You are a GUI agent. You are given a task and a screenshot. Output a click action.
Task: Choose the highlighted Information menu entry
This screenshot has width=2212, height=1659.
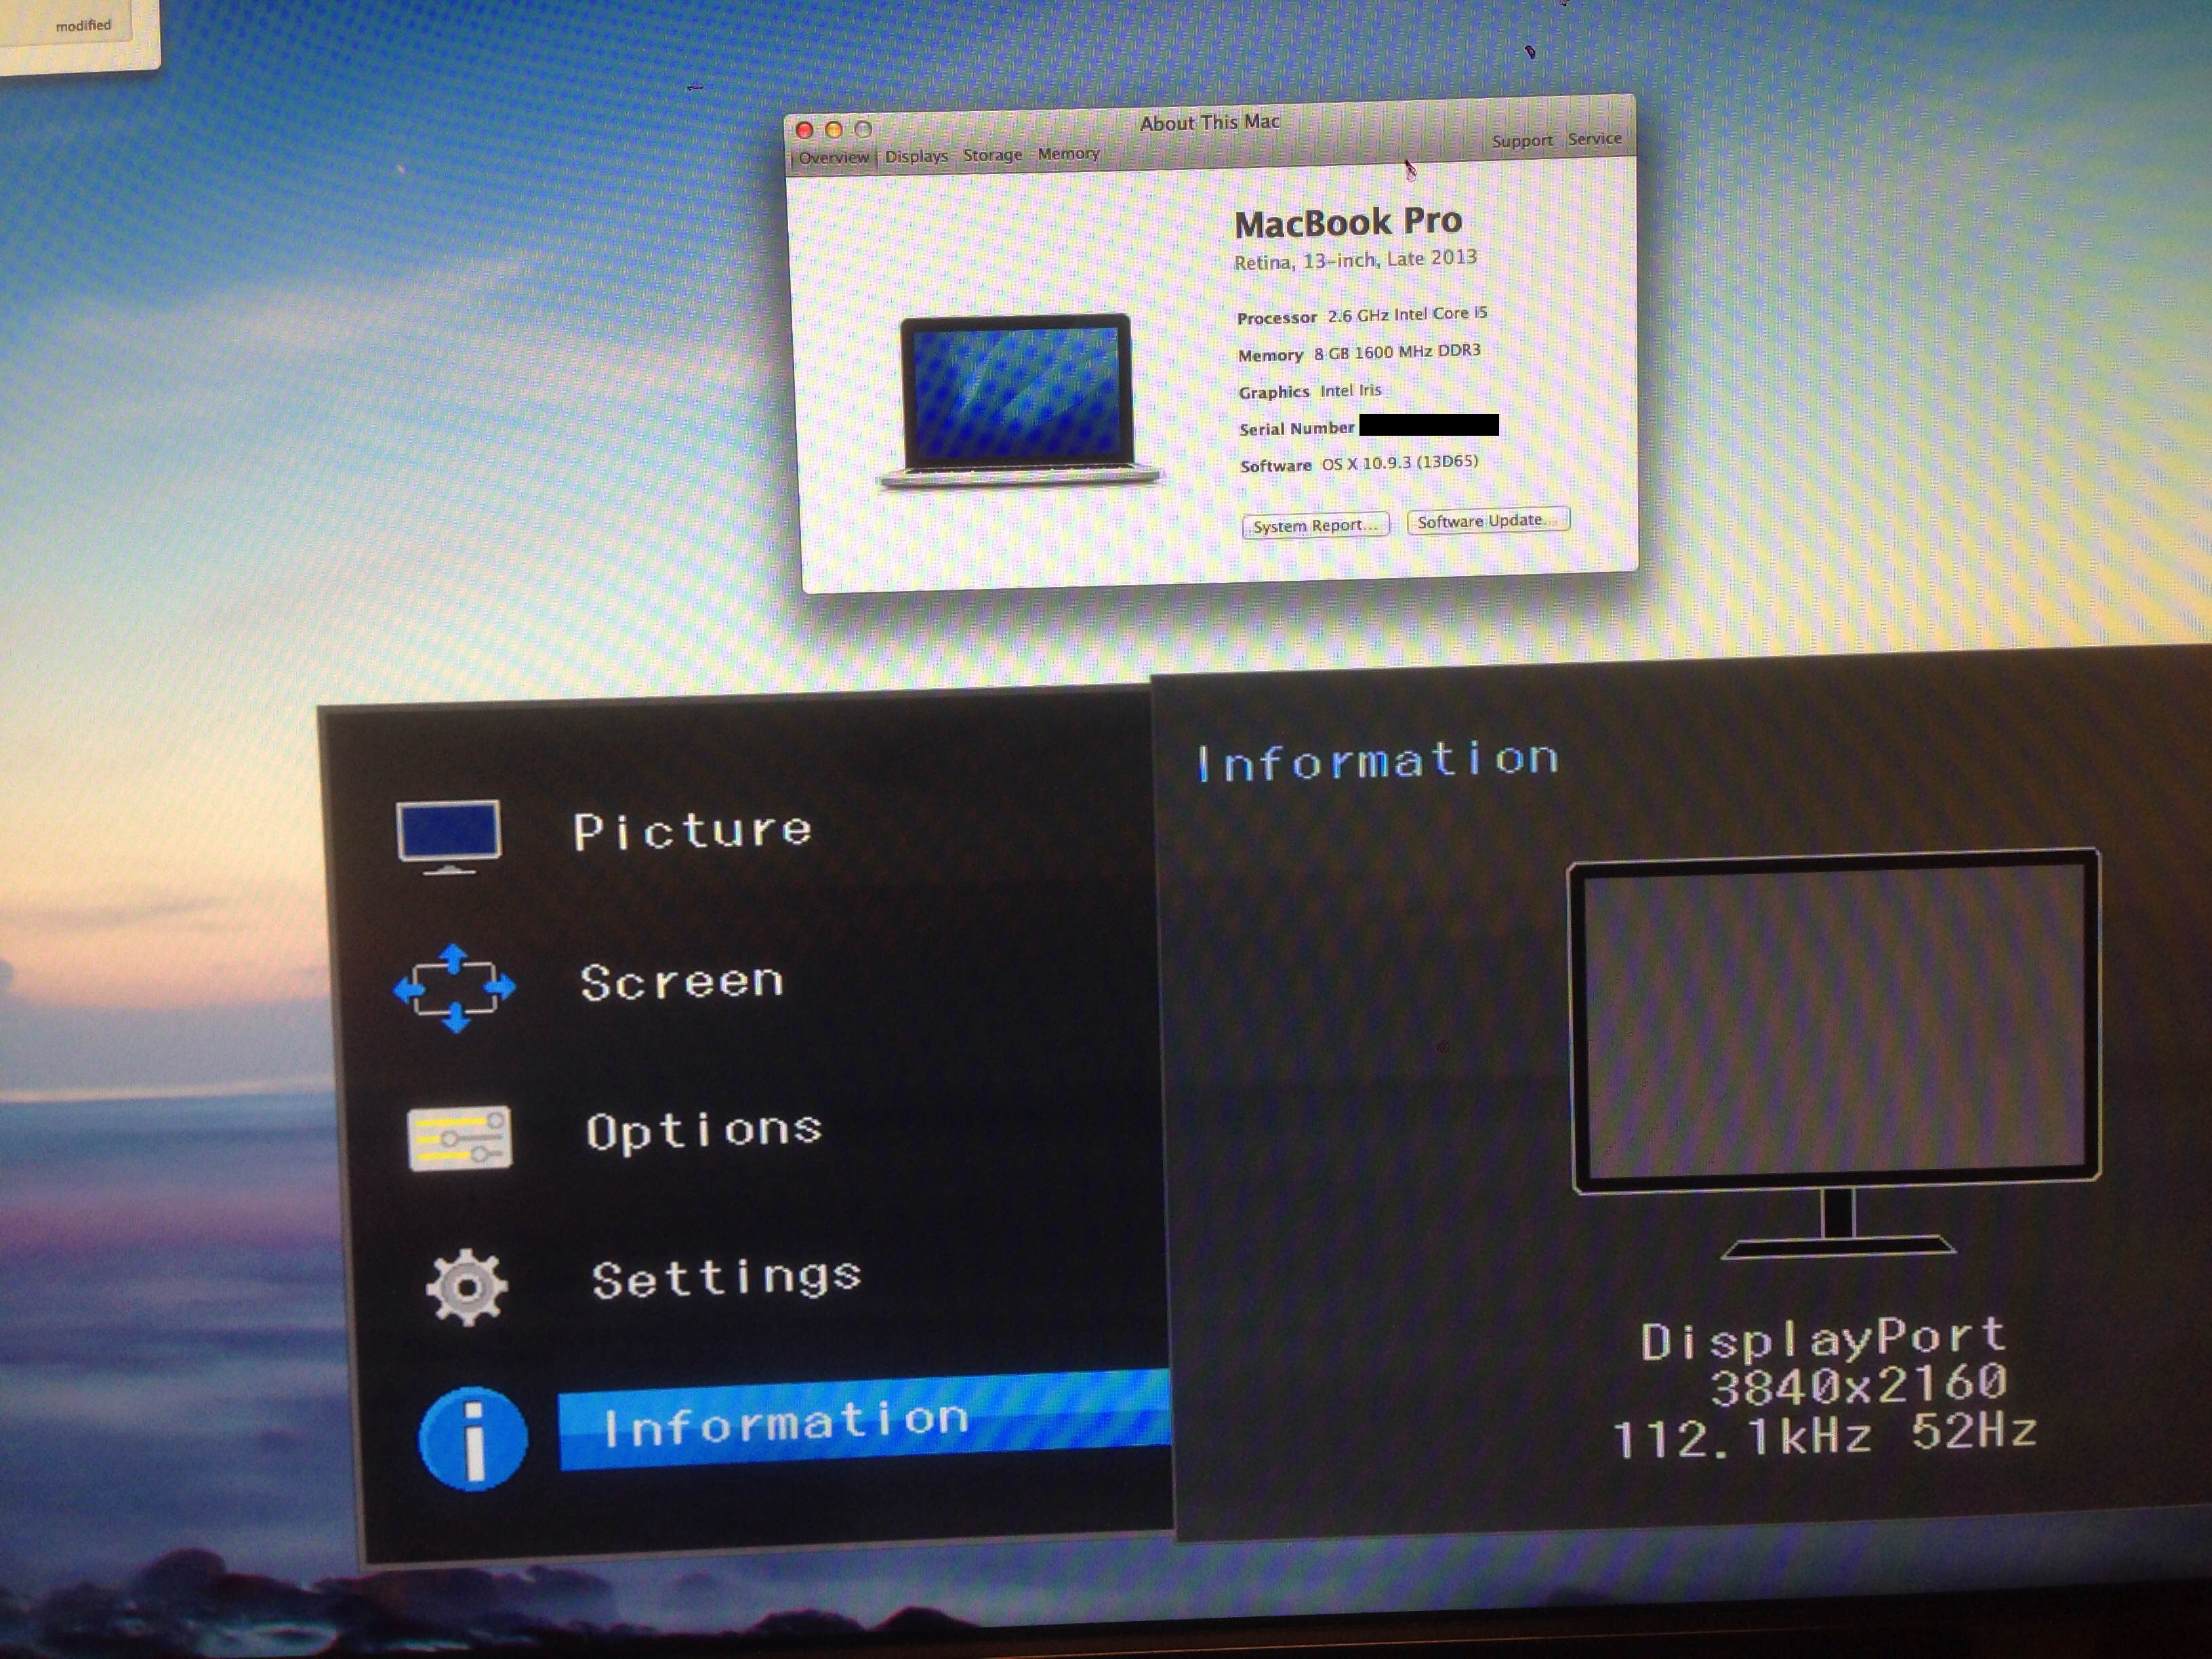pyautogui.click(x=864, y=1422)
